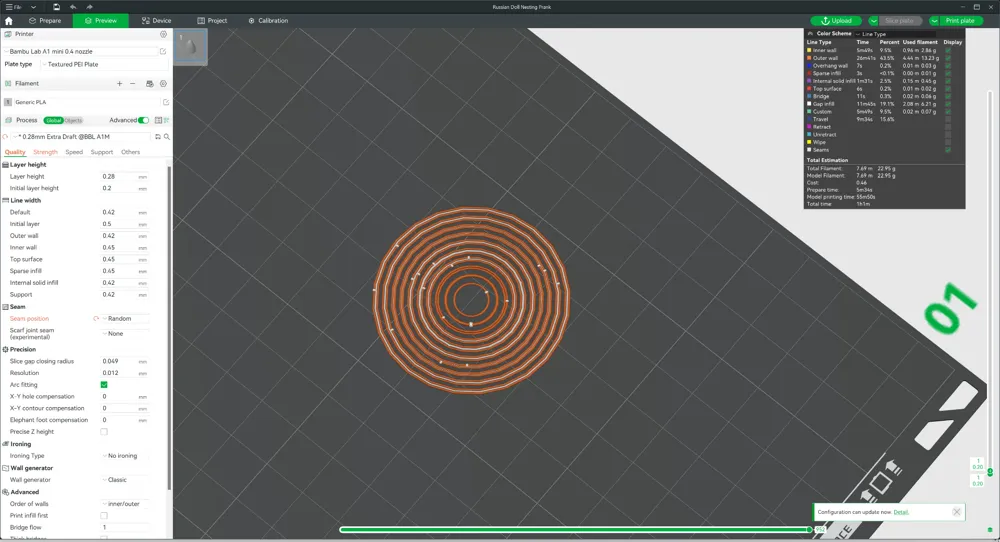The image size is (1000, 542).
Task: Collapse the Color Scheme legend panel icon
Action: click(x=810, y=34)
